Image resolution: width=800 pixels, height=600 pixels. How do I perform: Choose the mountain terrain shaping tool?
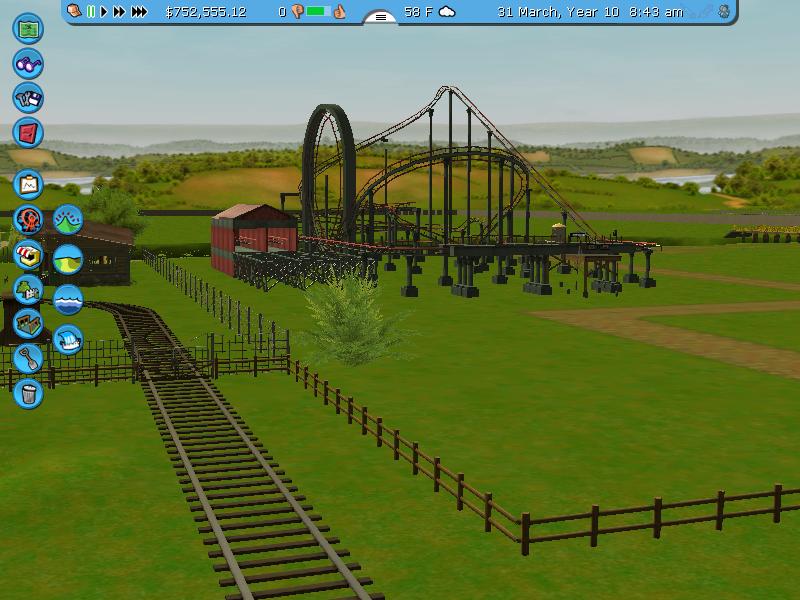pyautogui.click(x=68, y=219)
